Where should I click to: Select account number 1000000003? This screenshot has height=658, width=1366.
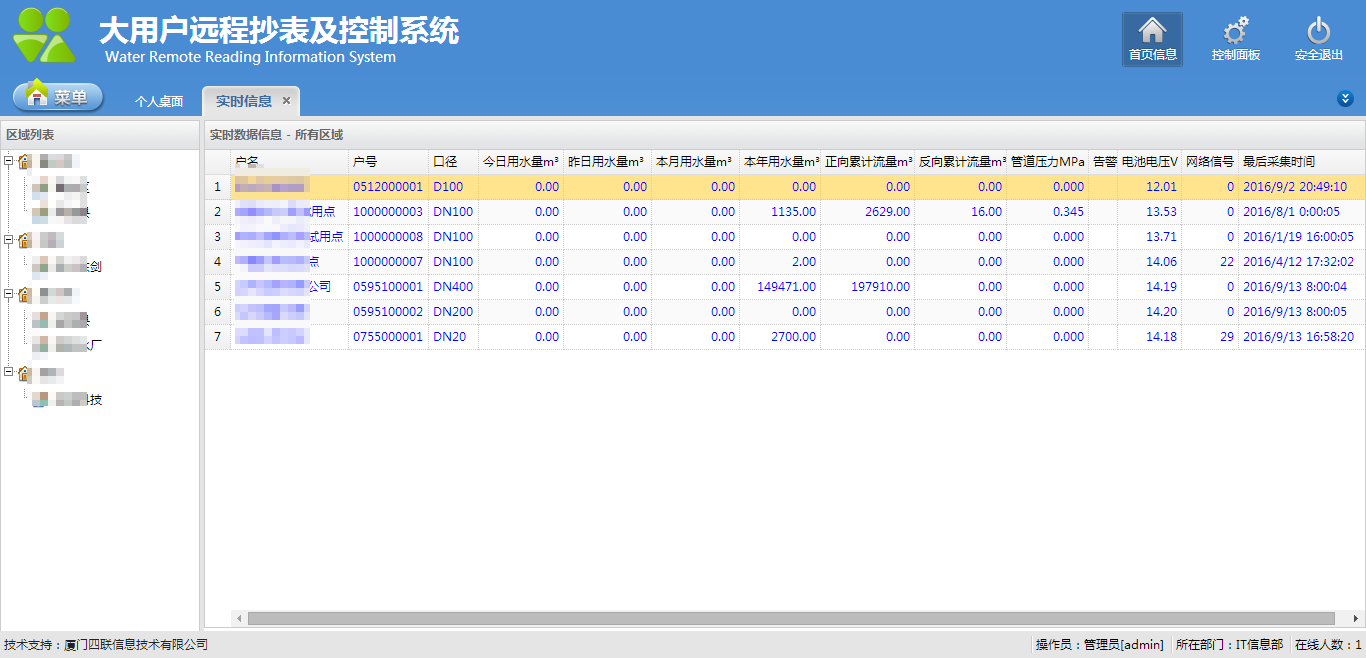coord(388,212)
